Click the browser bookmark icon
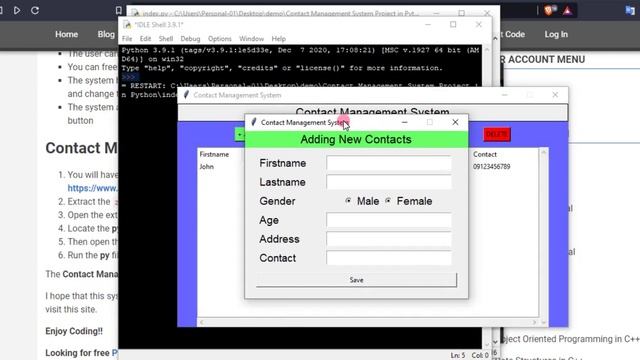640x360 pixels. click(118, 10)
